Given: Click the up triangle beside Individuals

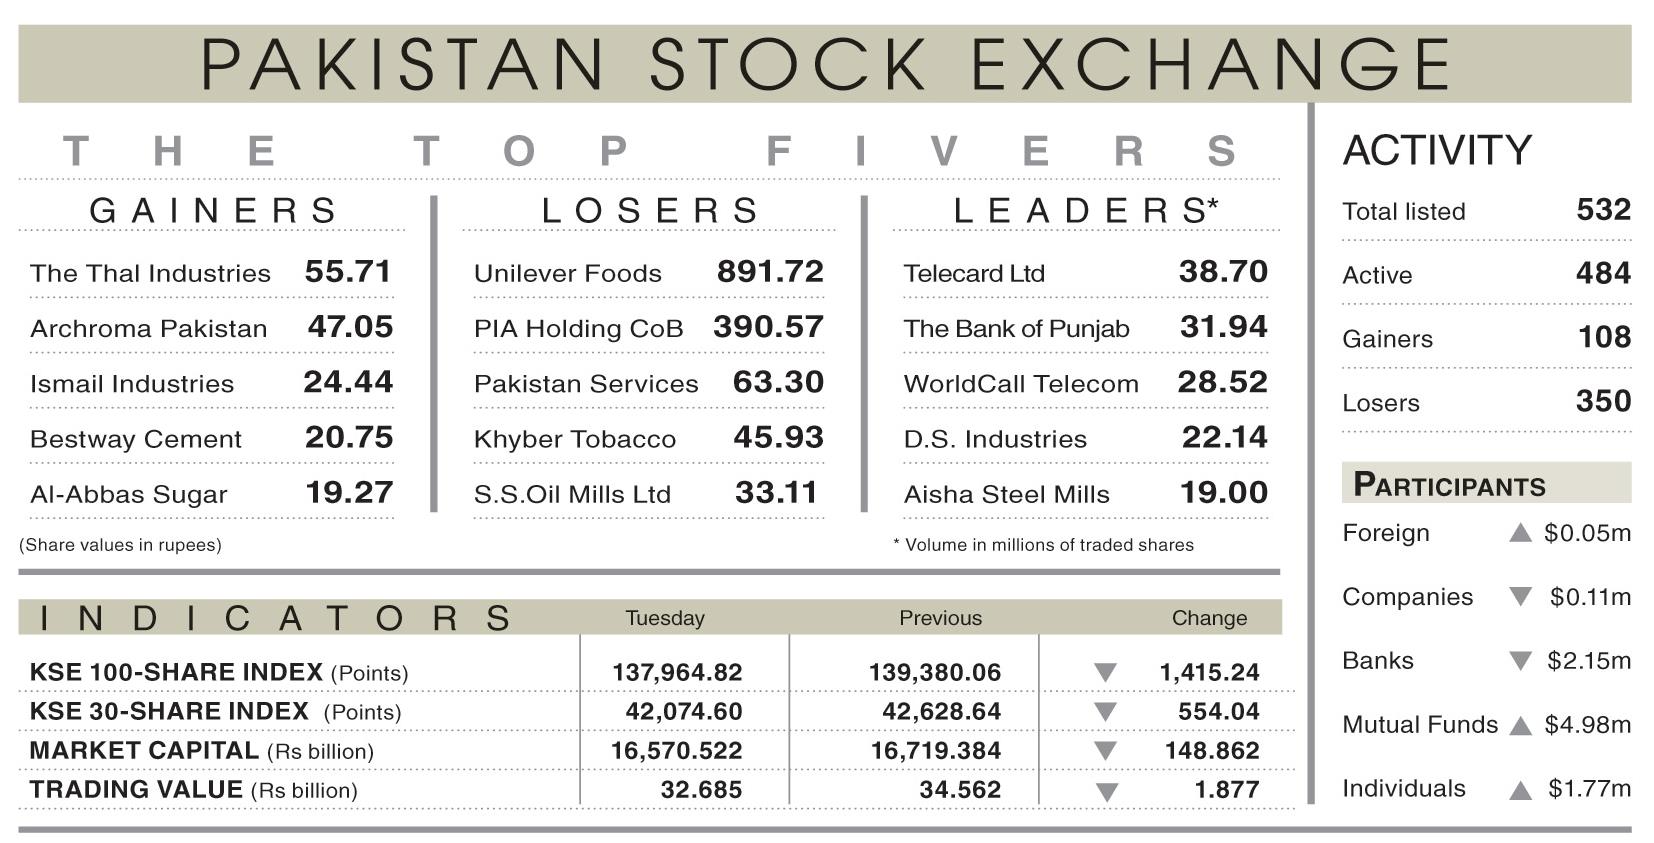Looking at the screenshot, I should 1520,790.
